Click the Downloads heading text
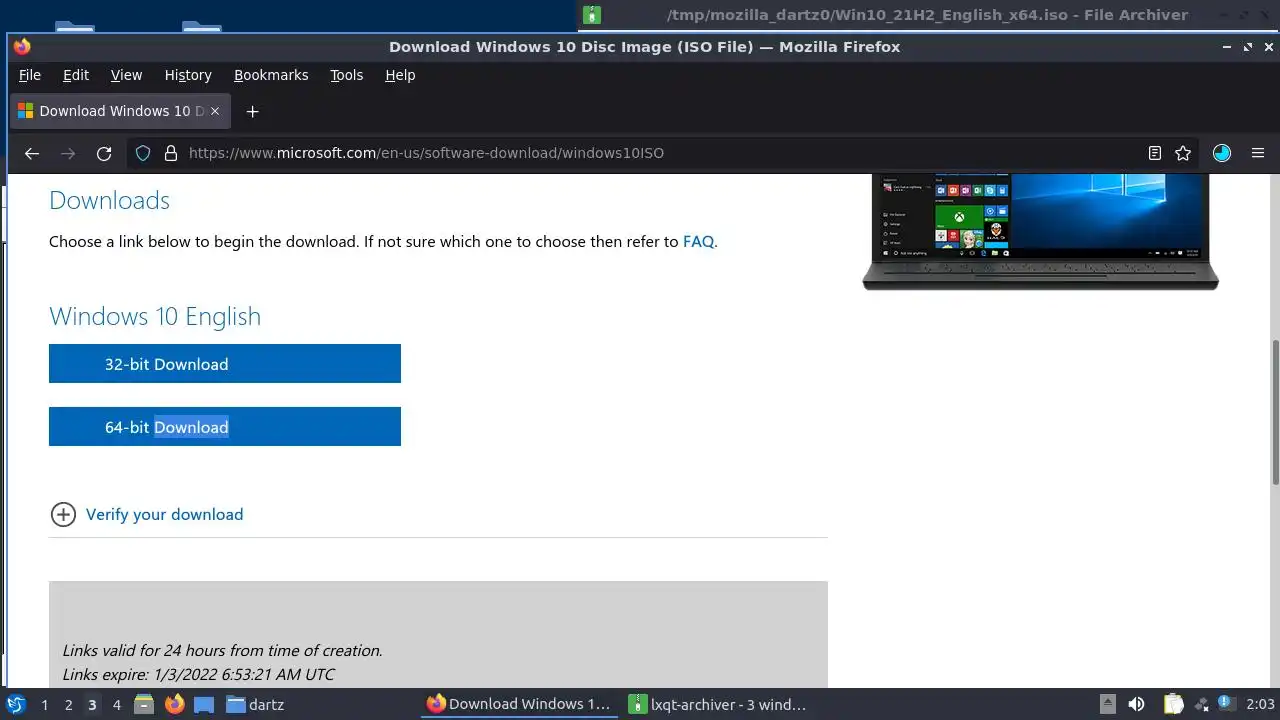 tap(109, 200)
